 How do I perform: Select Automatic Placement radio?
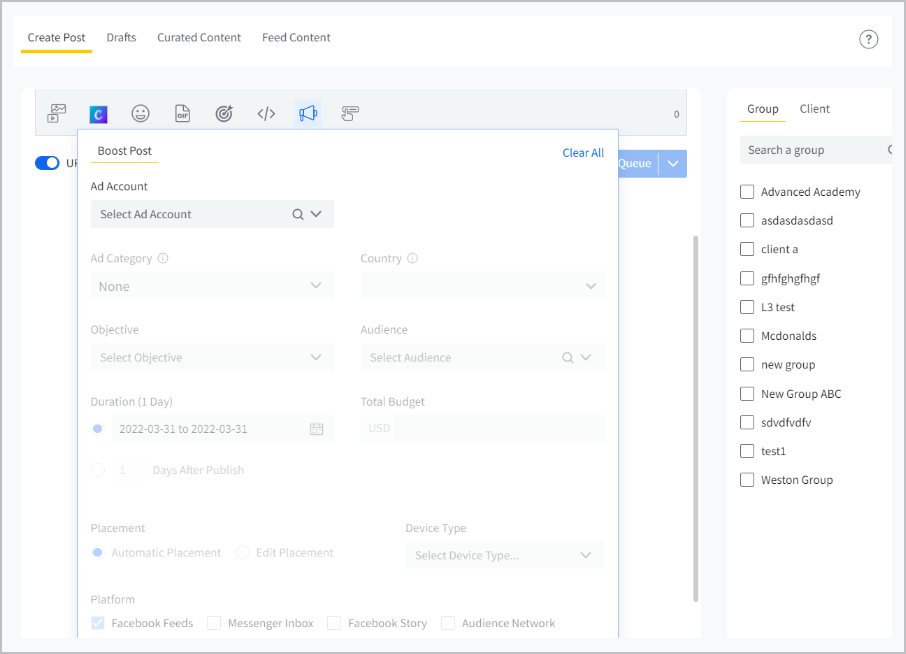point(98,552)
